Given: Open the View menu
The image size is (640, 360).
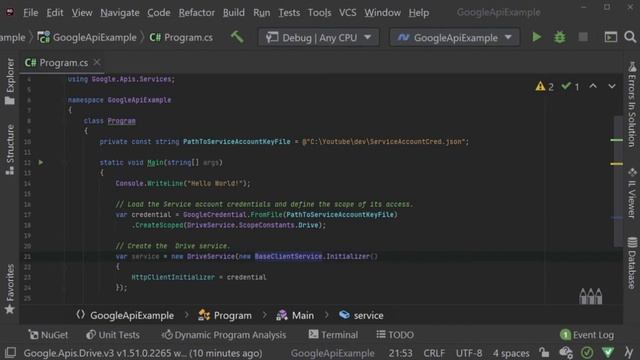Looking at the screenshot, I should click(x=82, y=13).
